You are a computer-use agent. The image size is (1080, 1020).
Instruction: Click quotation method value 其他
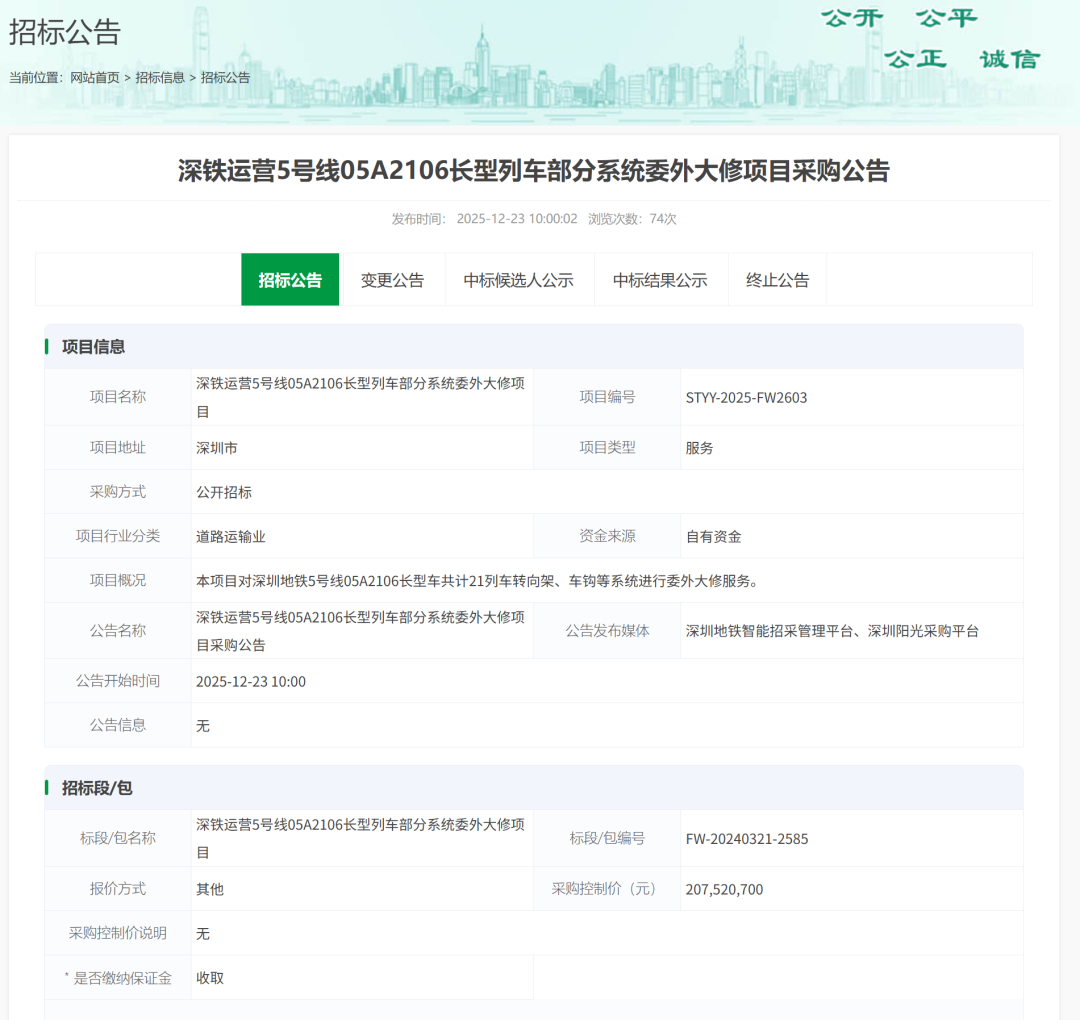point(209,889)
